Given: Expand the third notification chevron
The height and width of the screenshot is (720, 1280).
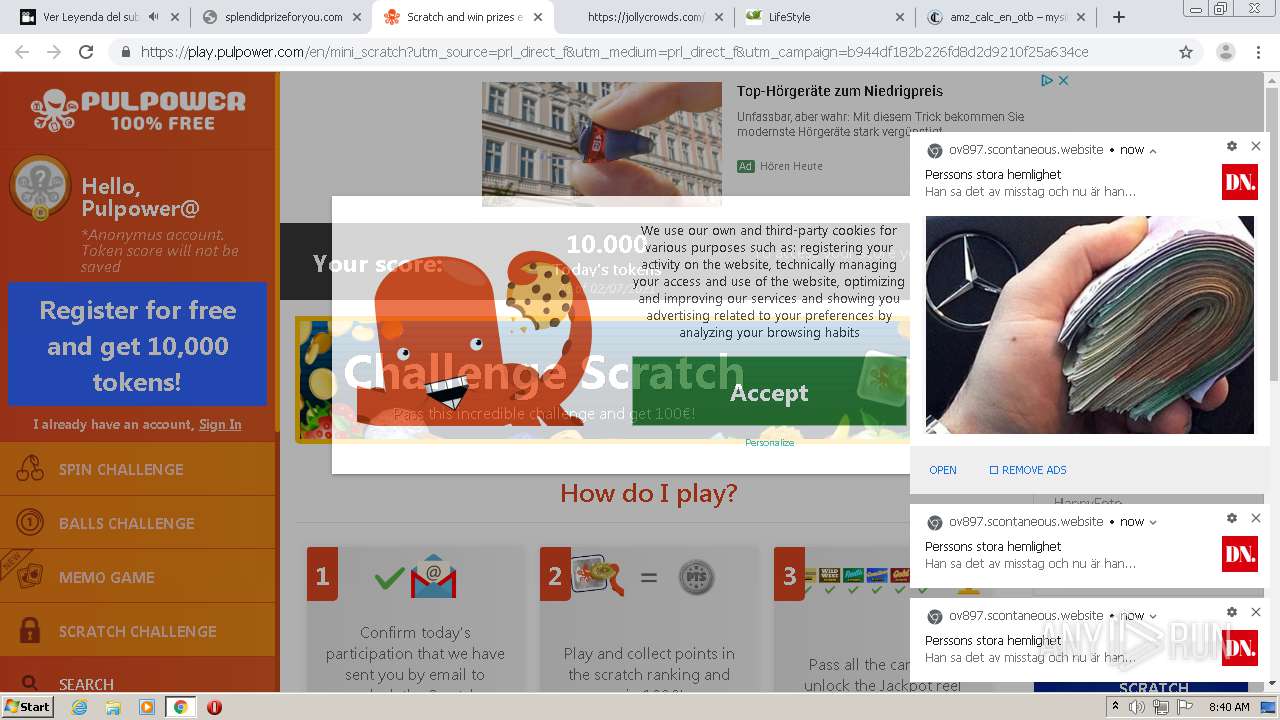Looking at the screenshot, I should (1153, 616).
